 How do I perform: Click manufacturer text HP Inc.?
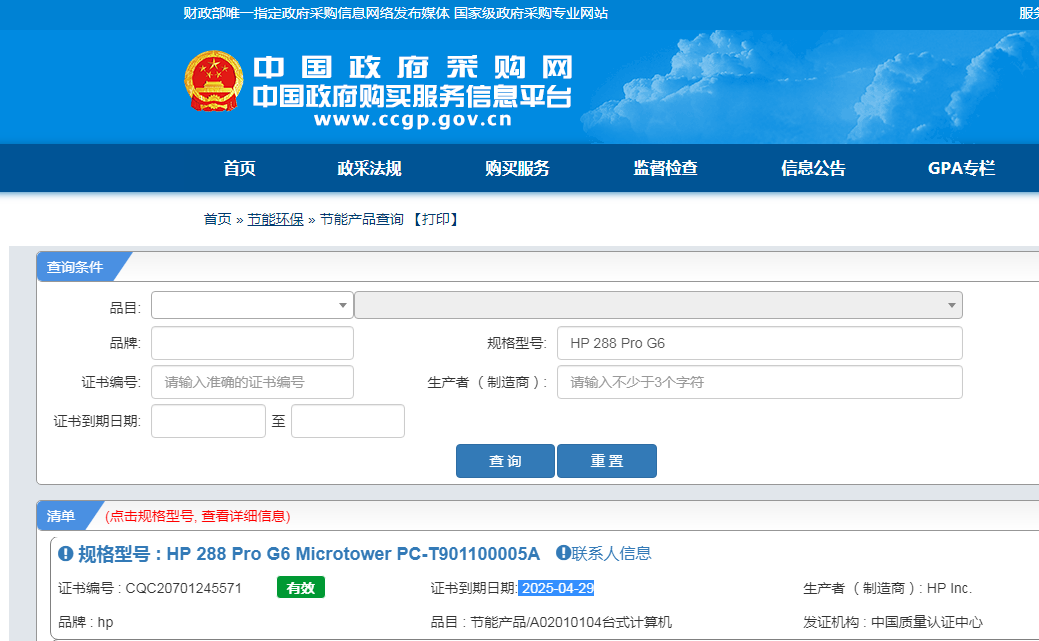click(949, 588)
